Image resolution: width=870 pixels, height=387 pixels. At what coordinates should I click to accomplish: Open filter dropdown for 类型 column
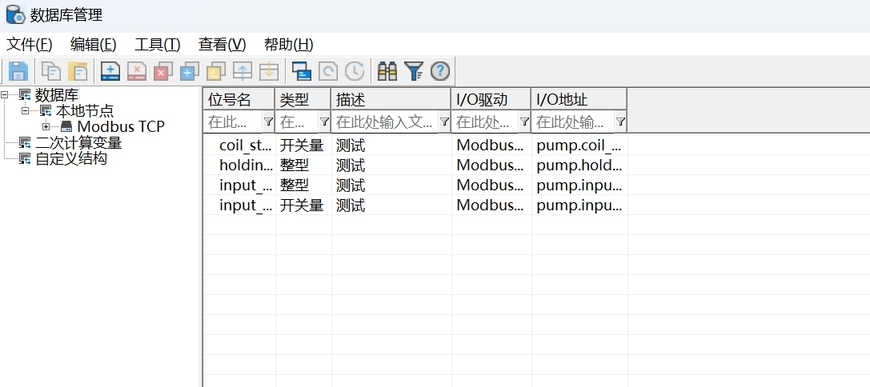pyautogui.click(x=325, y=122)
